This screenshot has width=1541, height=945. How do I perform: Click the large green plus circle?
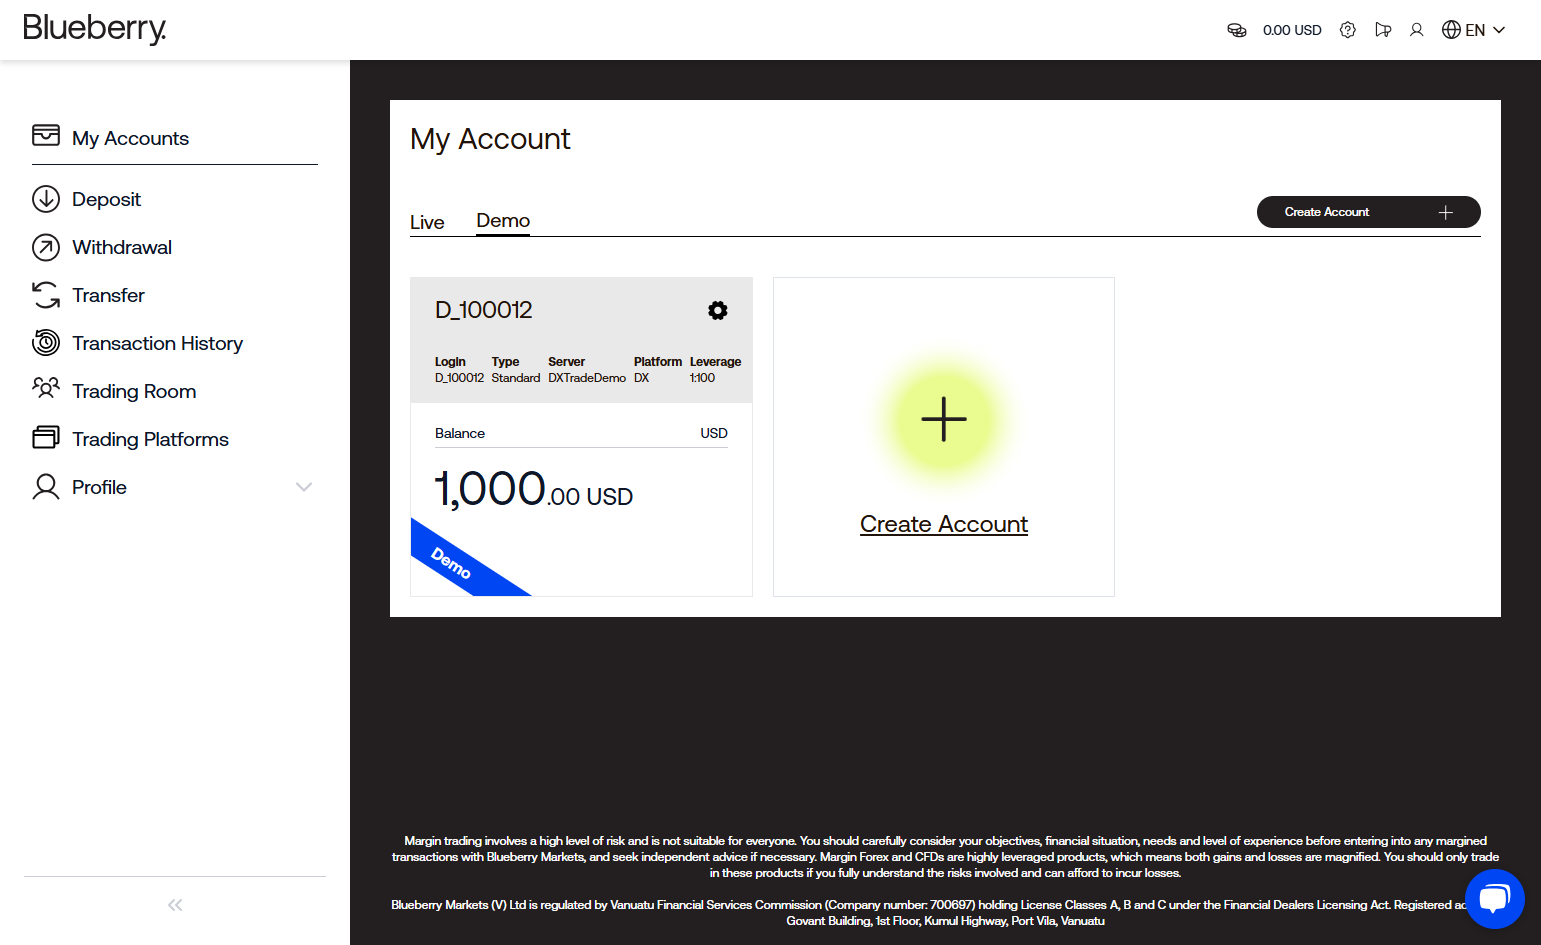point(944,419)
